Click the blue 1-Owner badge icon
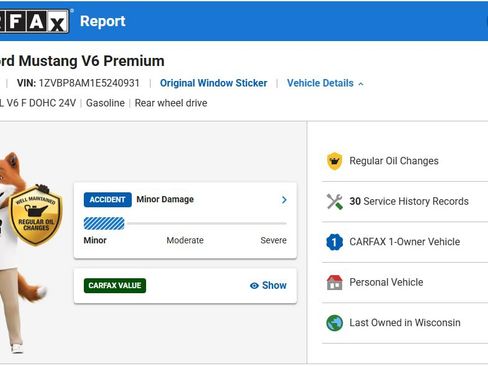Image resolution: width=488 pixels, height=366 pixels. pos(334,242)
